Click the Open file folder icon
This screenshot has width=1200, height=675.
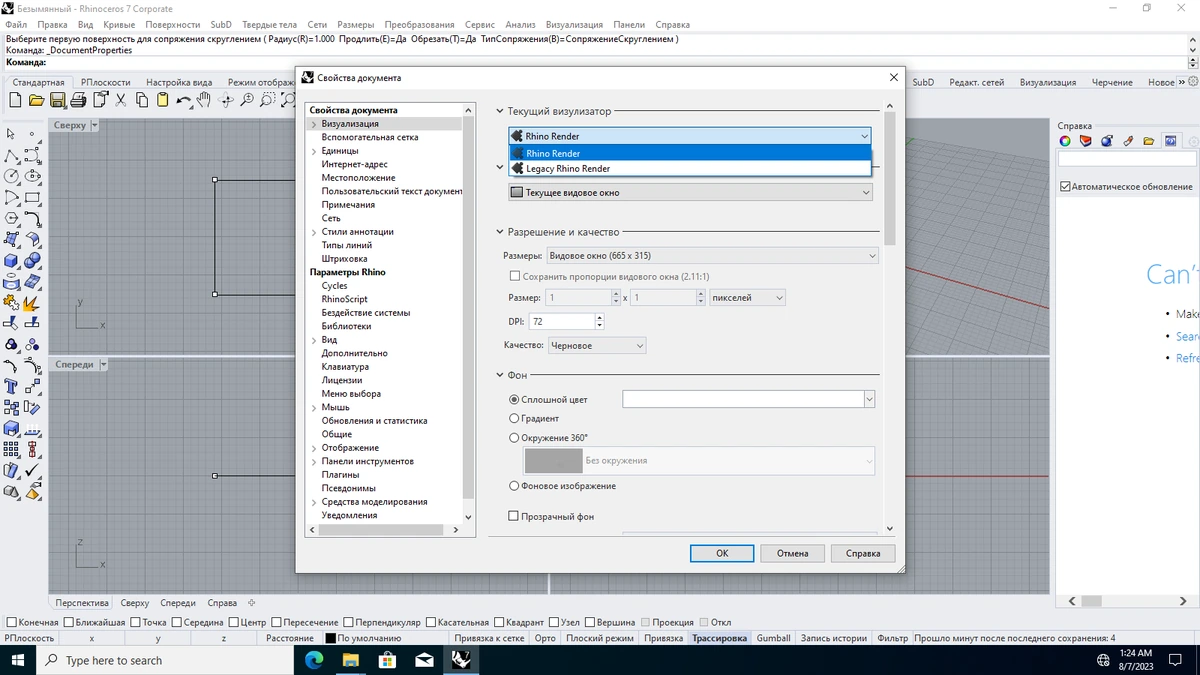tap(36, 100)
